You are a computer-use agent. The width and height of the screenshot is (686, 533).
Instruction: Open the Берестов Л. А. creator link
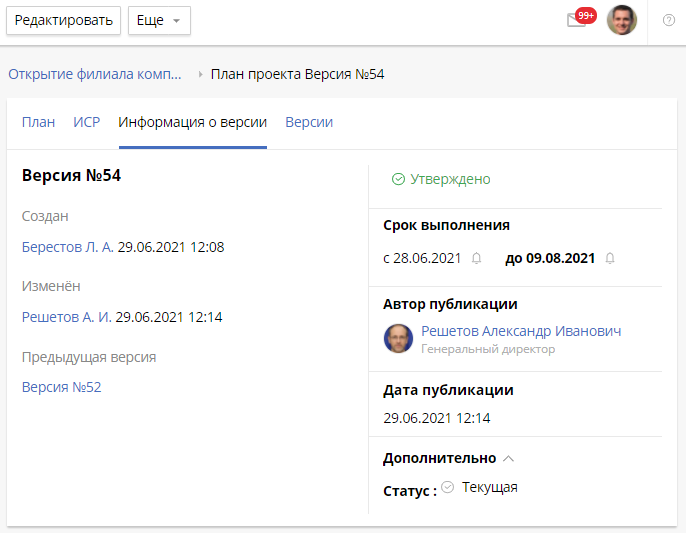pyautogui.click(x=67, y=246)
